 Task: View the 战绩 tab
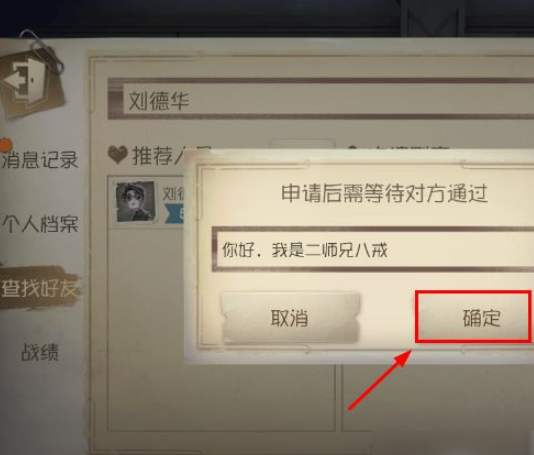(x=40, y=352)
